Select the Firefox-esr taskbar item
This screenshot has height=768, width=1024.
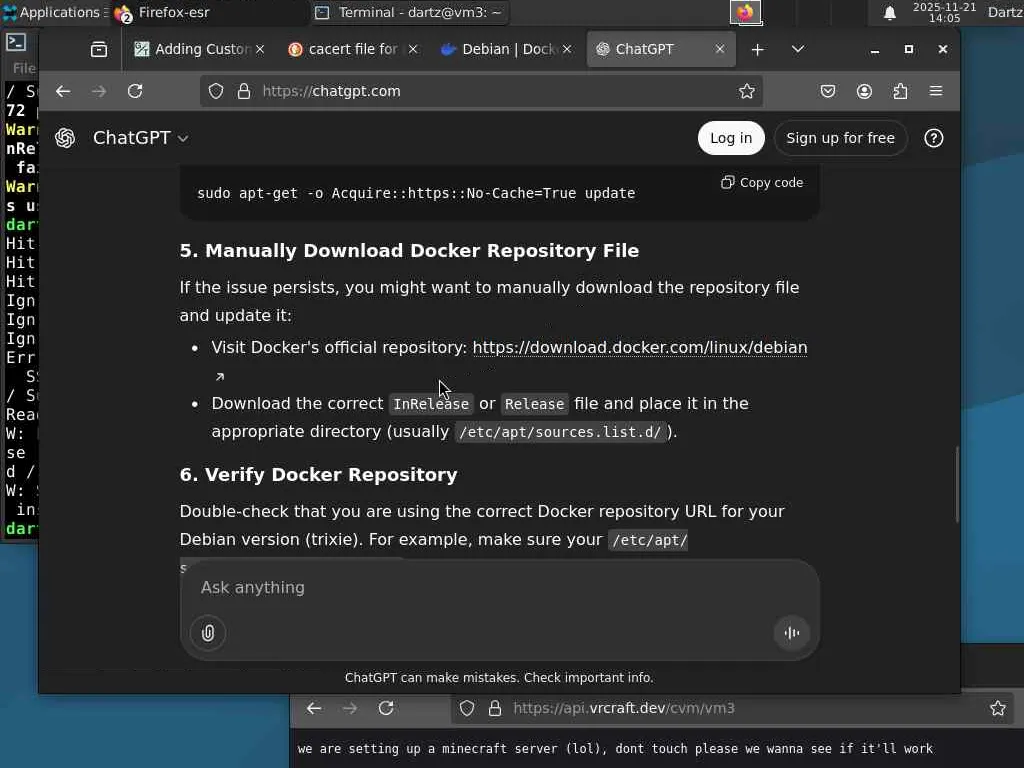point(209,12)
